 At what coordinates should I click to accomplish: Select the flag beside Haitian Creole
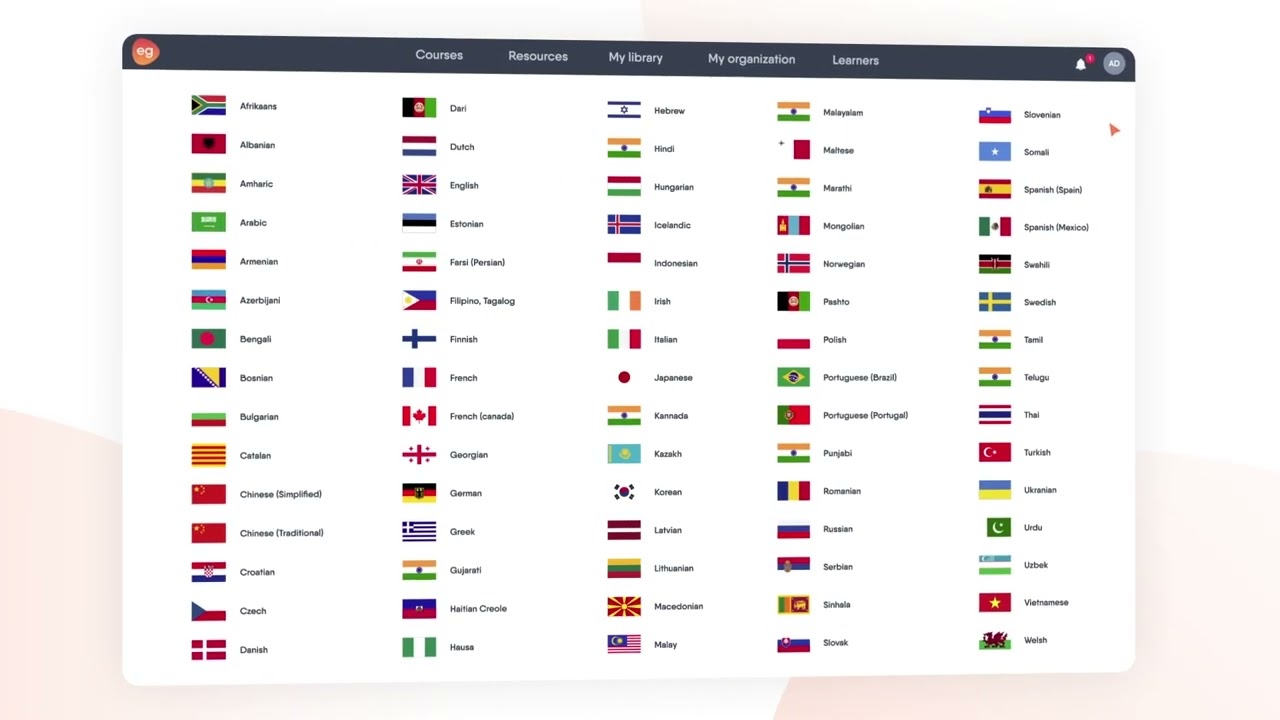click(419, 608)
